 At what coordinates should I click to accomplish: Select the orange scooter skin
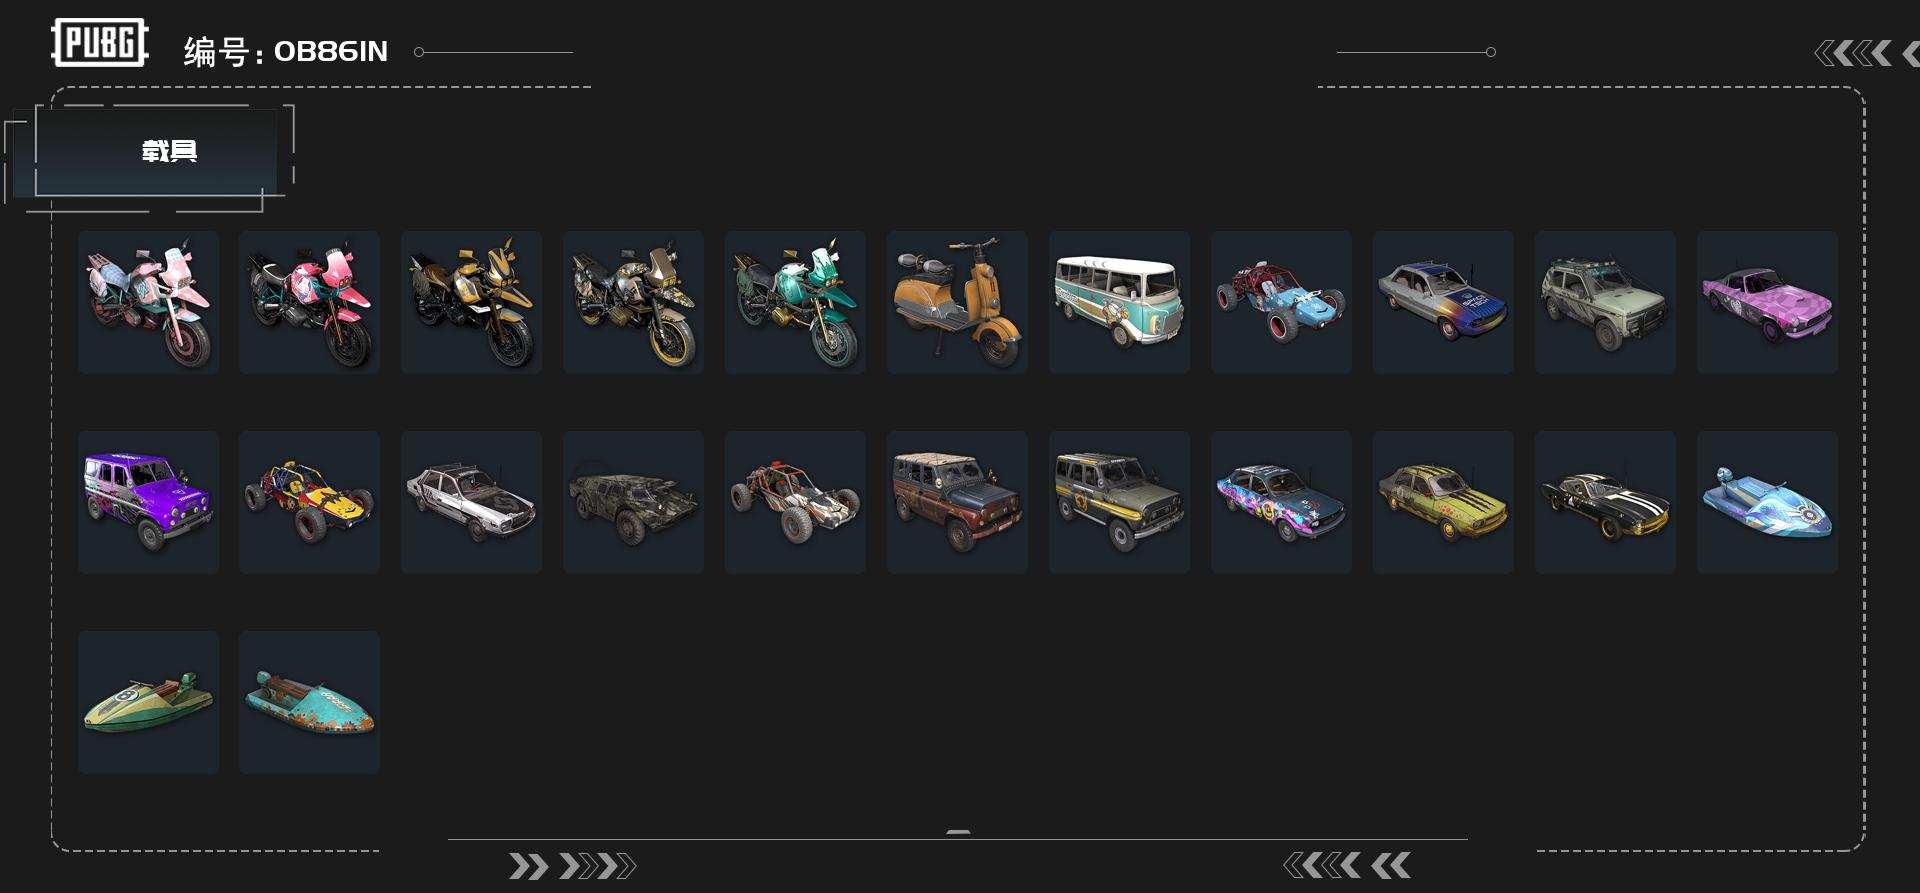(x=957, y=302)
